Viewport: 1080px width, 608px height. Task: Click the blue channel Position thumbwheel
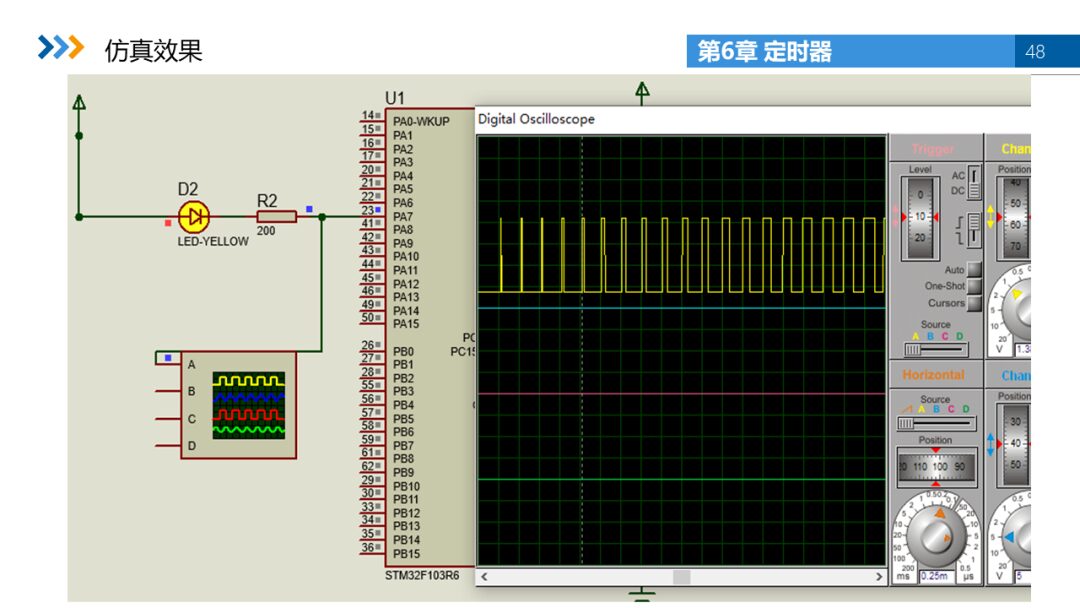(x=1015, y=445)
